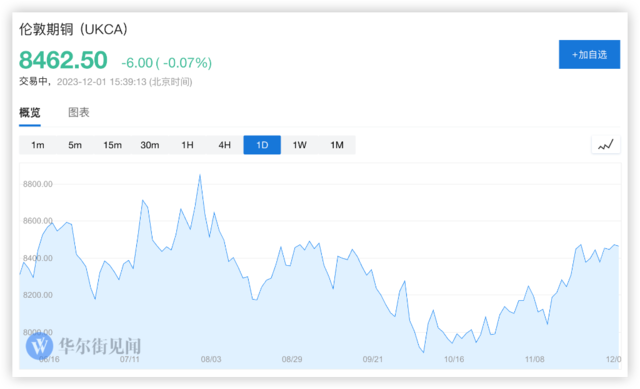Click the +加自选 watchlist button
The image size is (640, 389).
[589, 54]
